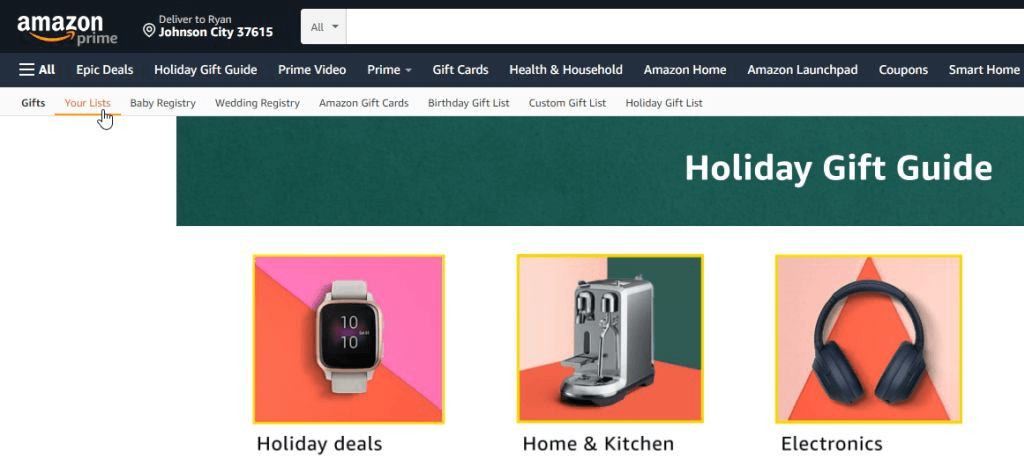Switch to the Baby Registry tab
1024x466 pixels.
coord(163,103)
